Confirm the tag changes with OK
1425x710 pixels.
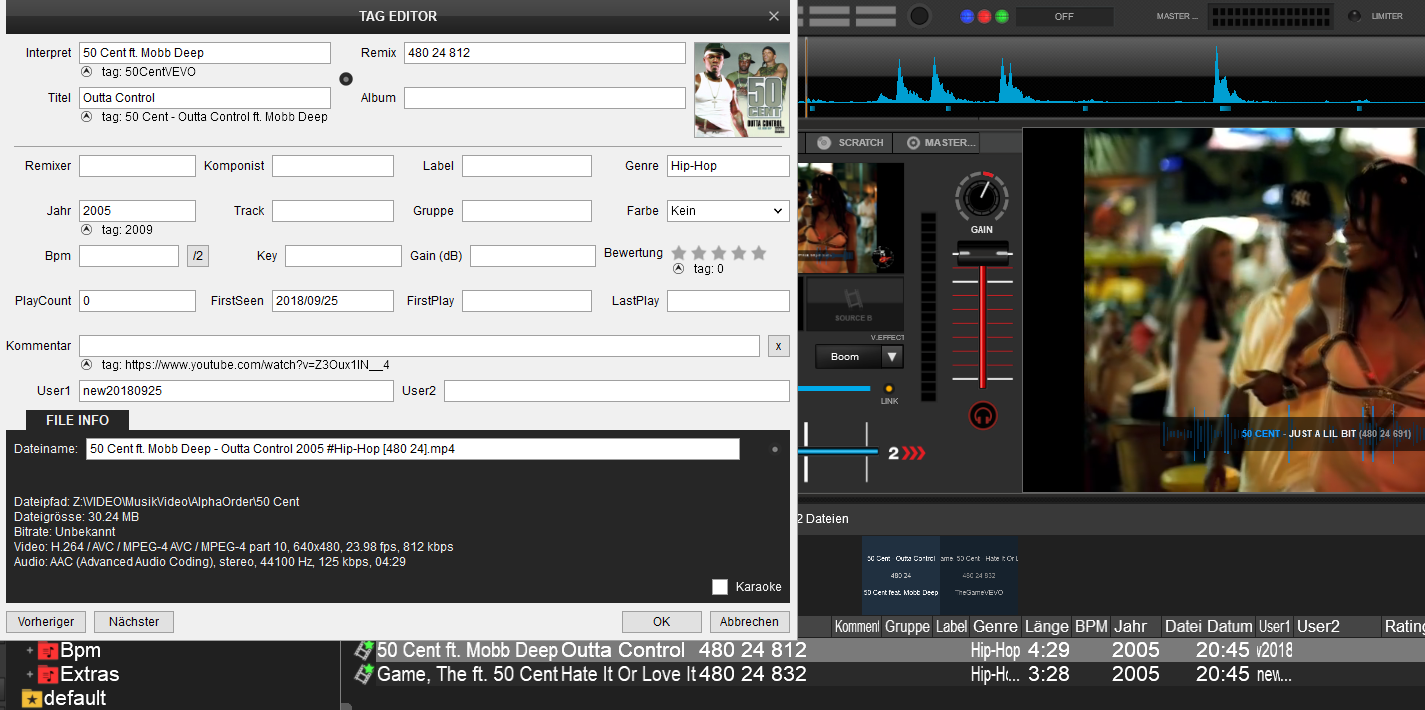(661, 622)
